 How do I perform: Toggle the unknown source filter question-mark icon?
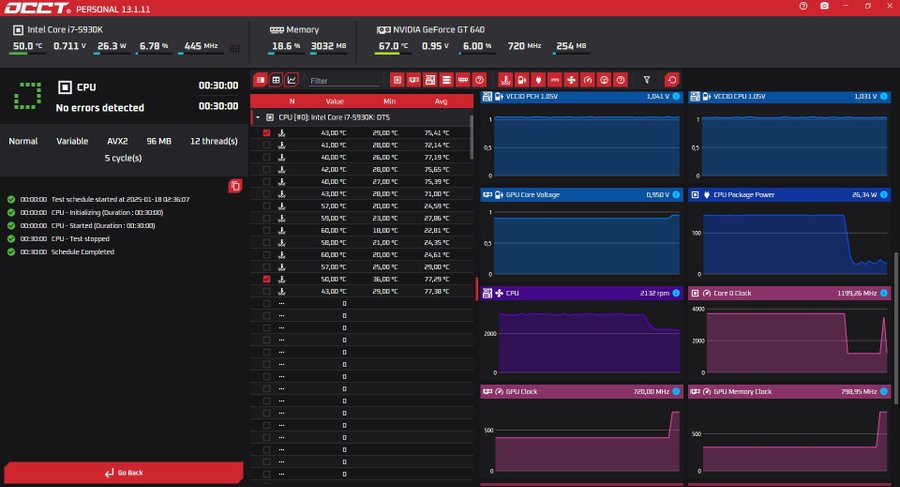click(x=479, y=80)
